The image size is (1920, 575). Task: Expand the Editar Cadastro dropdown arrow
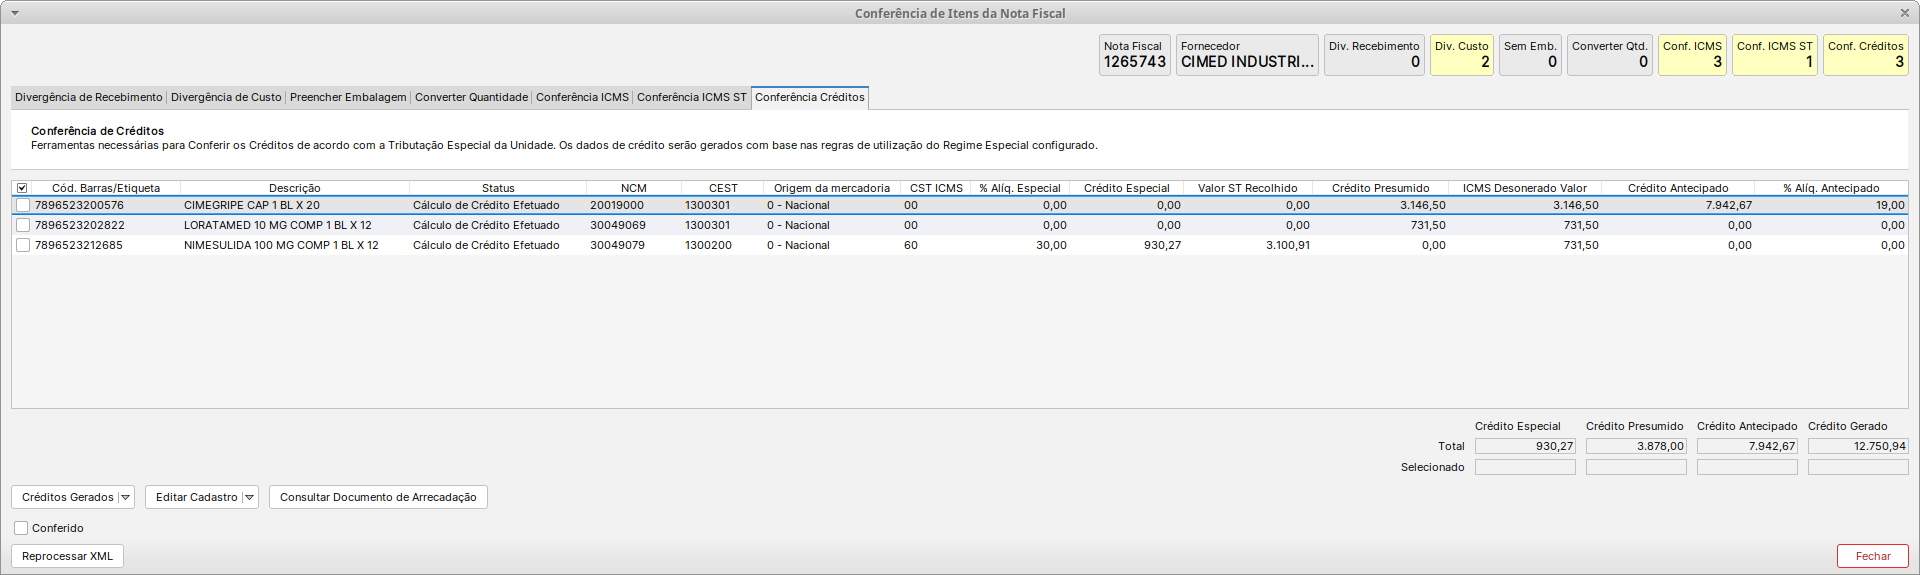coord(249,497)
